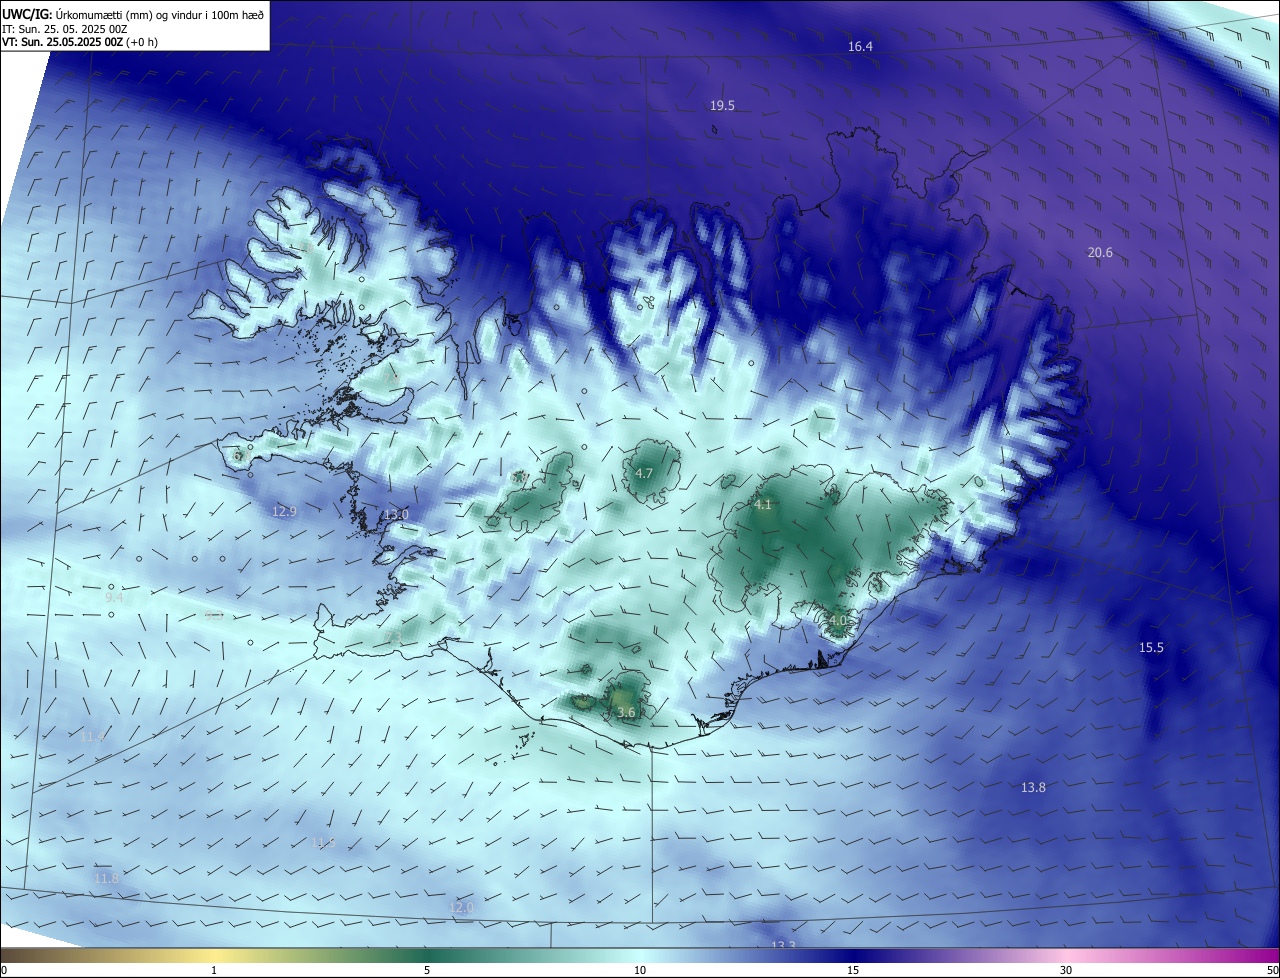Click the colorbar tick label 50
The image size is (1280, 978).
coord(1272,970)
